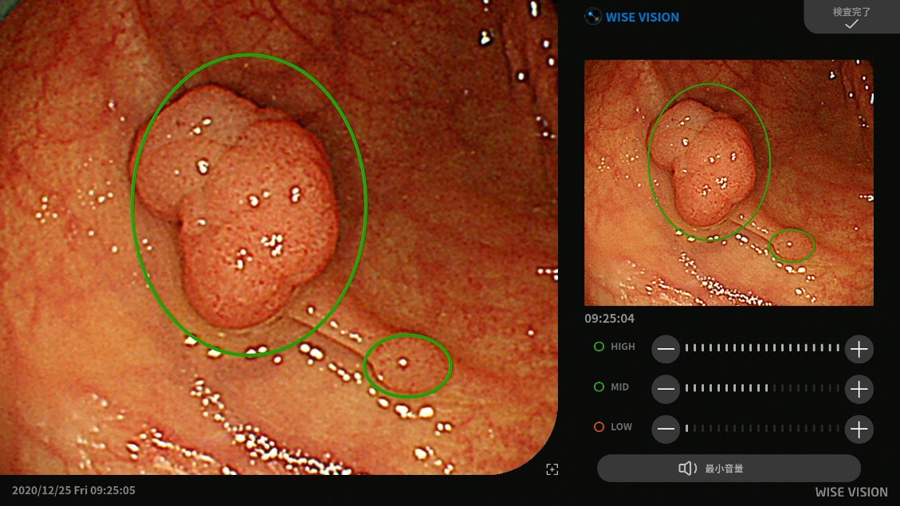Decrease the MID level with minus button
Image resolution: width=900 pixels, height=506 pixels.
(666, 388)
